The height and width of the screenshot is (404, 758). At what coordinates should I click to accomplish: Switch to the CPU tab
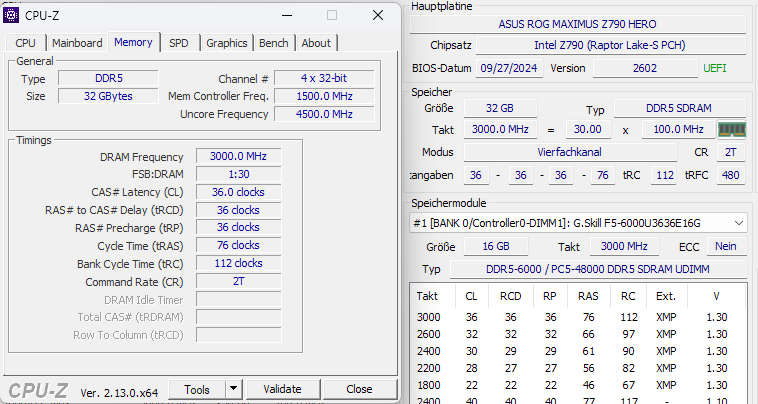(x=25, y=43)
